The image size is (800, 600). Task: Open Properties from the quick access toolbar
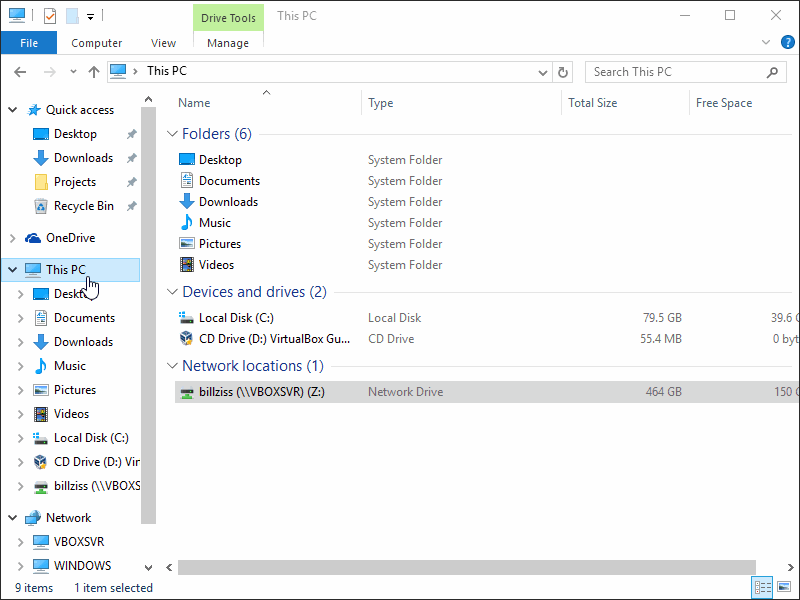(x=50, y=15)
